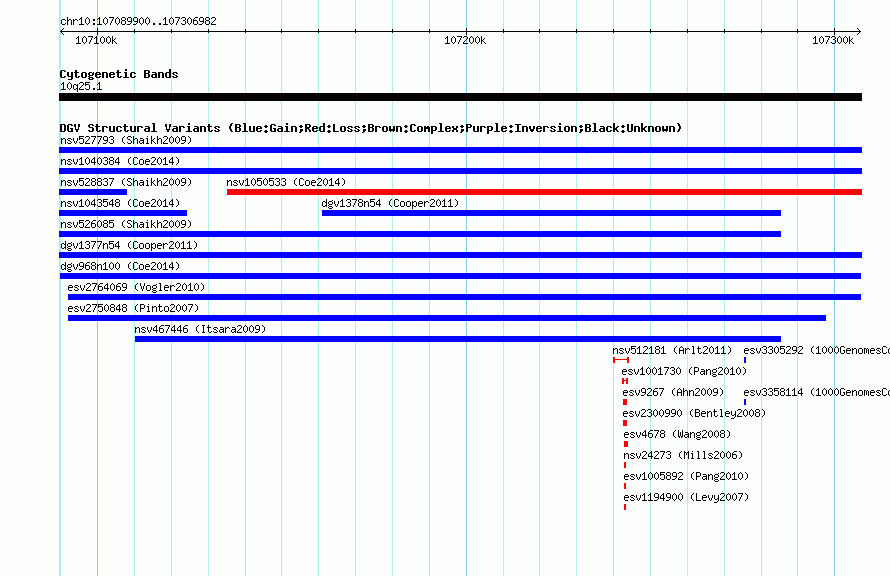Image resolution: width=890 pixels, height=576 pixels.
Task: Click the red esv1001730 marker
Action: (625, 381)
